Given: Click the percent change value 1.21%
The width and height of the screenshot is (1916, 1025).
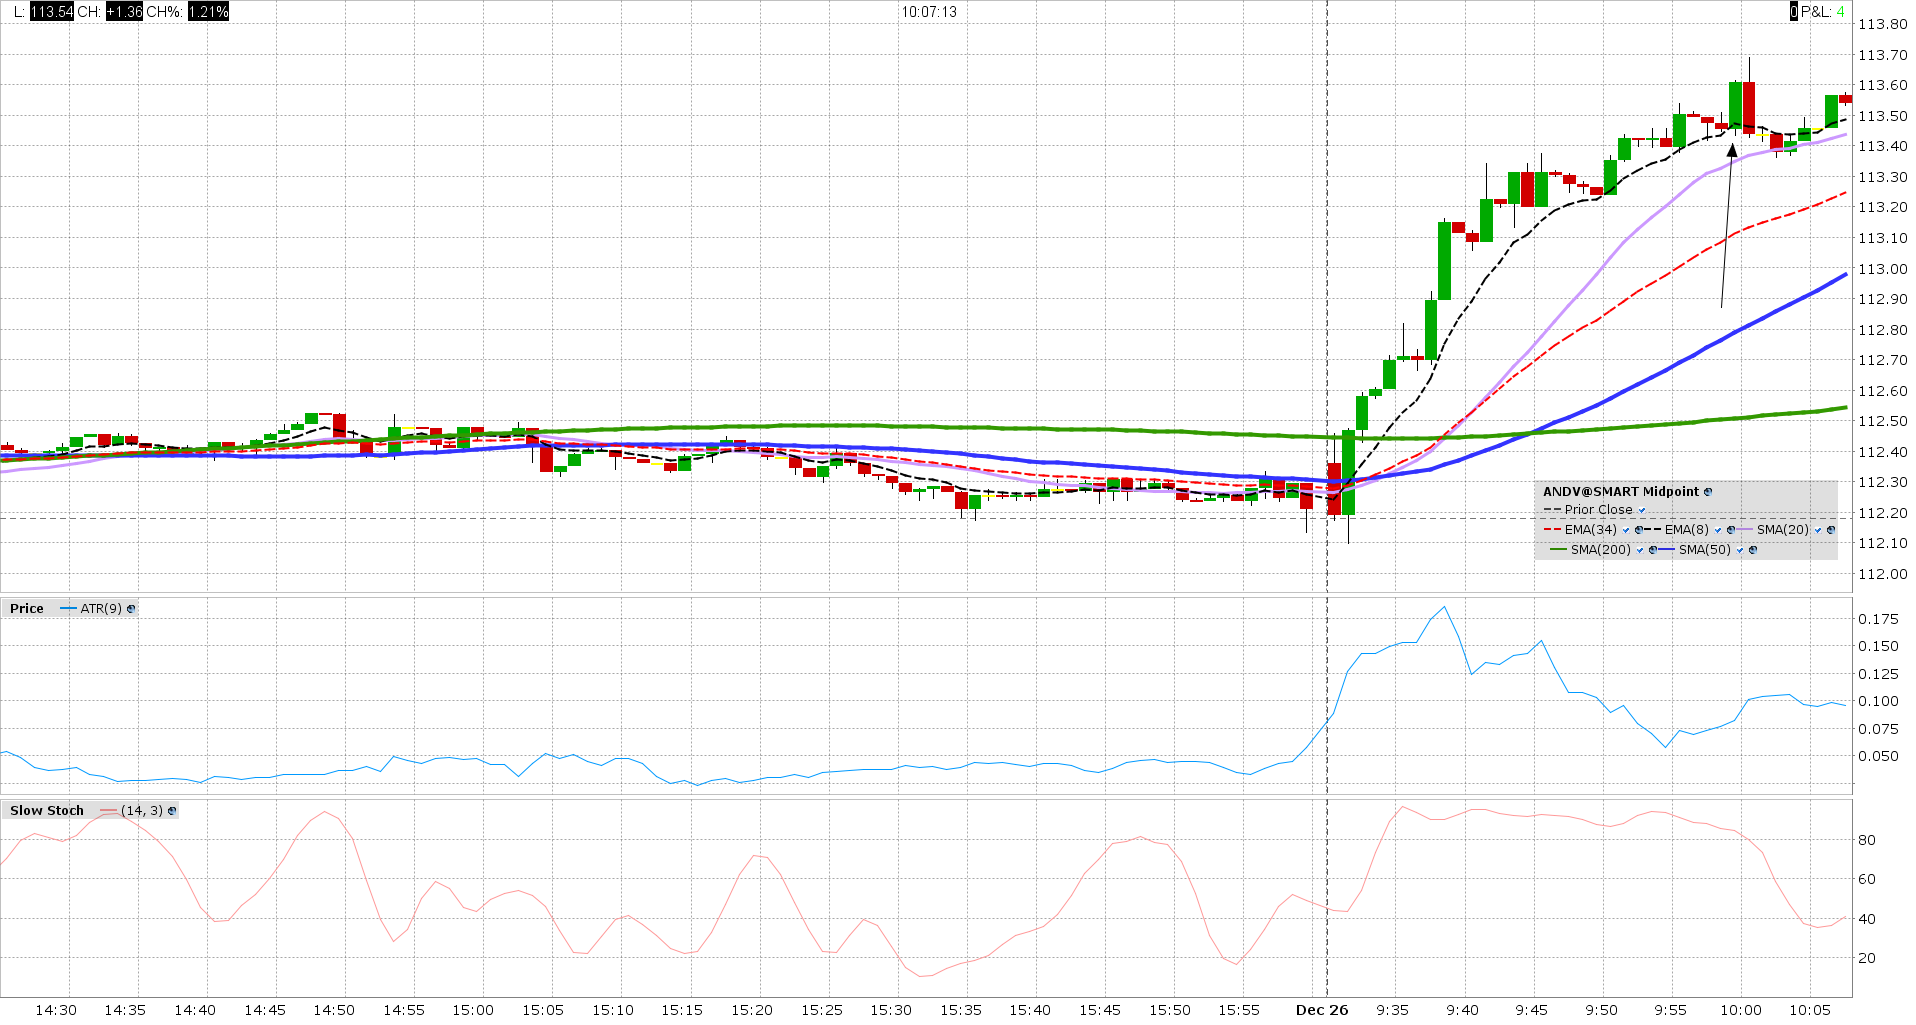Looking at the screenshot, I should pyautogui.click(x=208, y=12).
